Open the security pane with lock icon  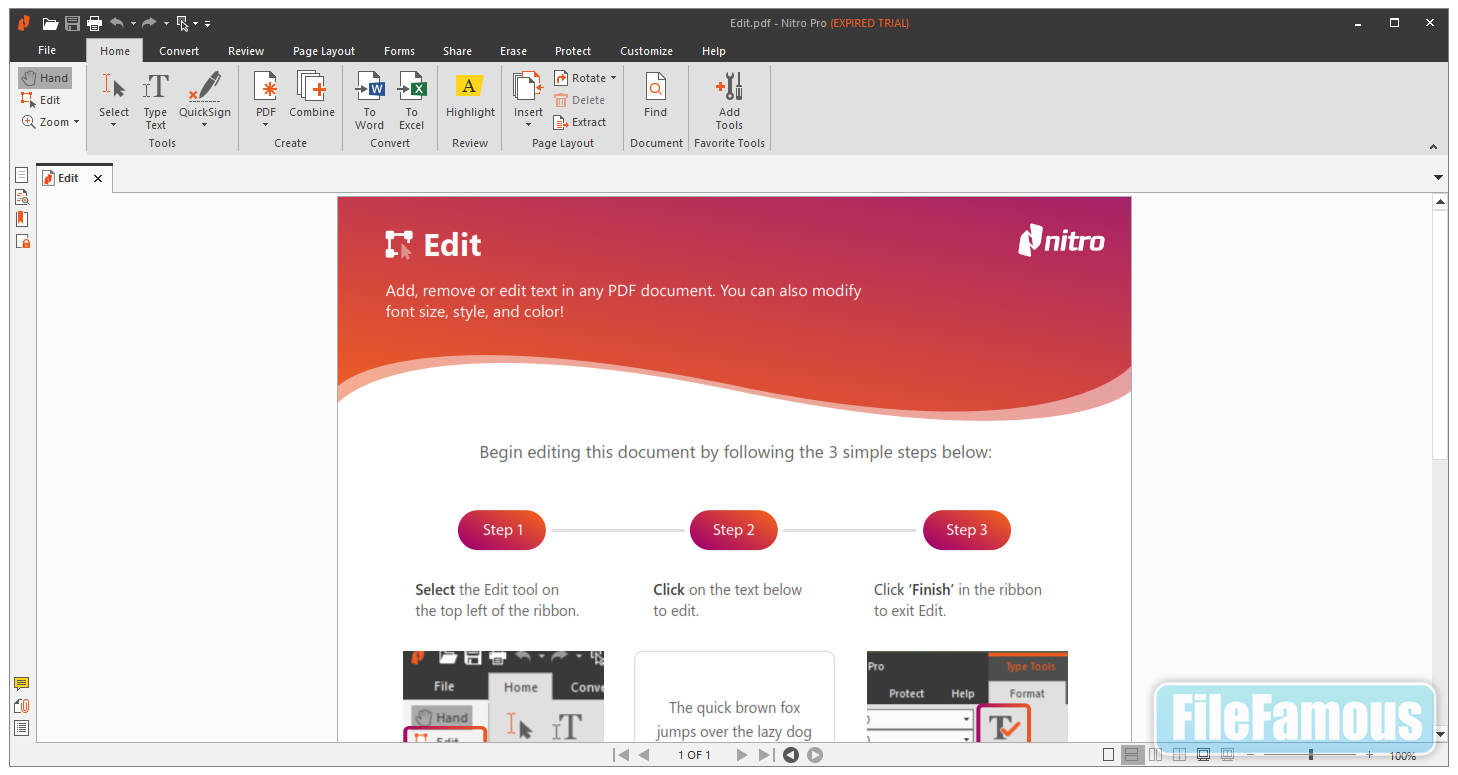[22, 241]
